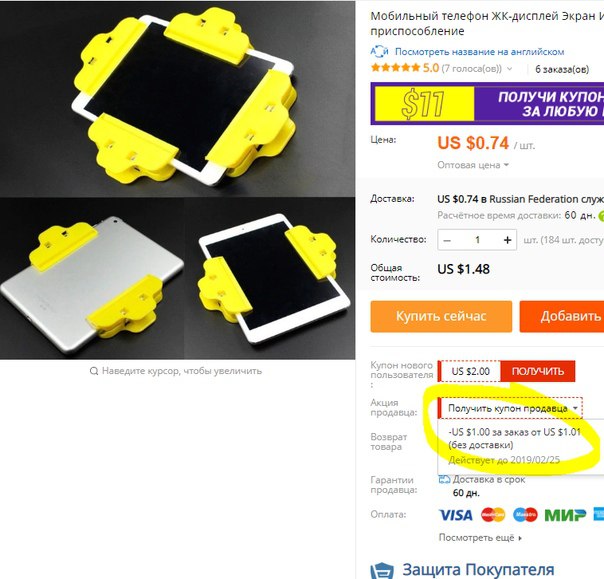Decrease quantity with the minus button

(447, 240)
